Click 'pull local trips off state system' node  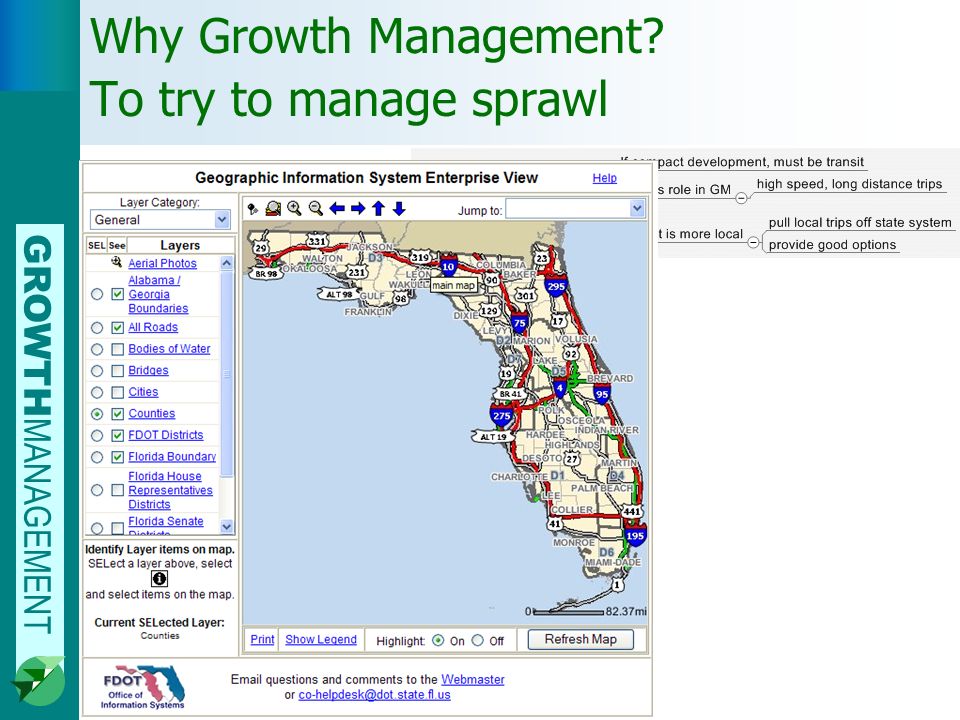pyautogui.click(x=860, y=222)
